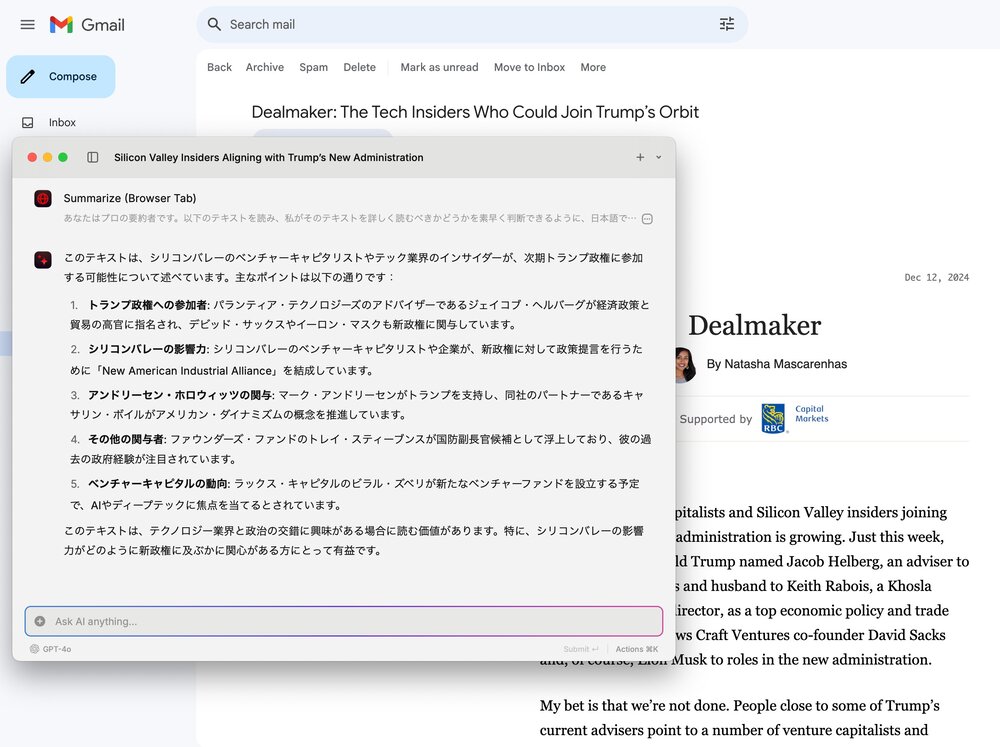Open the GPT-4o model selector
This screenshot has height=747, width=1000.
tap(50, 649)
